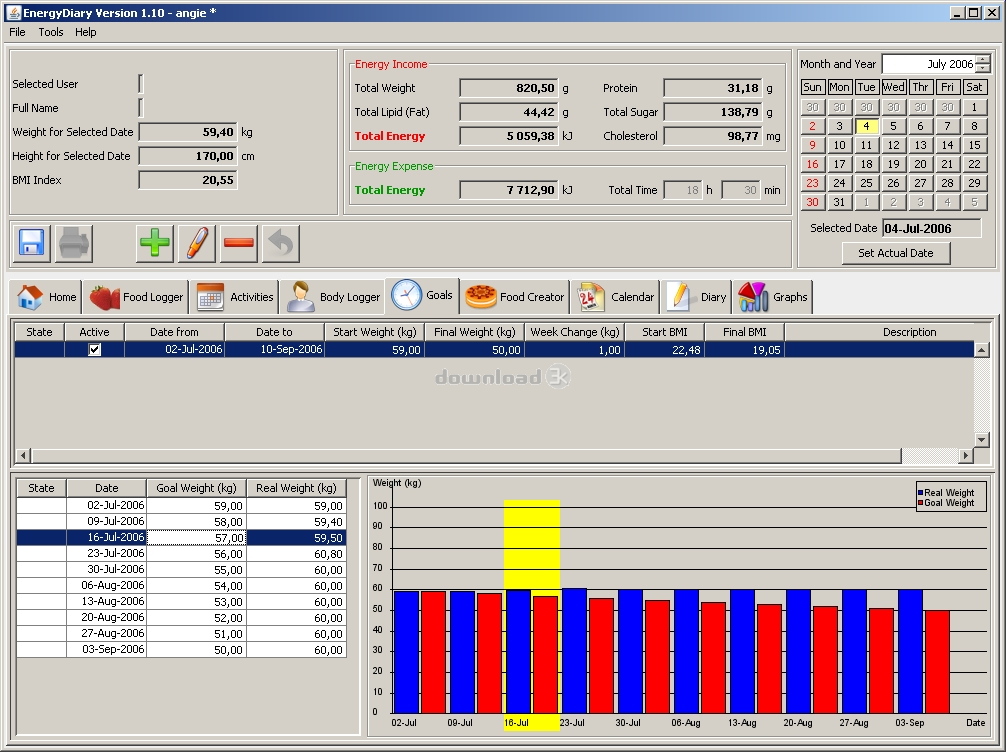Click the undo arrow icon
The height and width of the screenshot is (752, 1006).
[x=281, y=242]
